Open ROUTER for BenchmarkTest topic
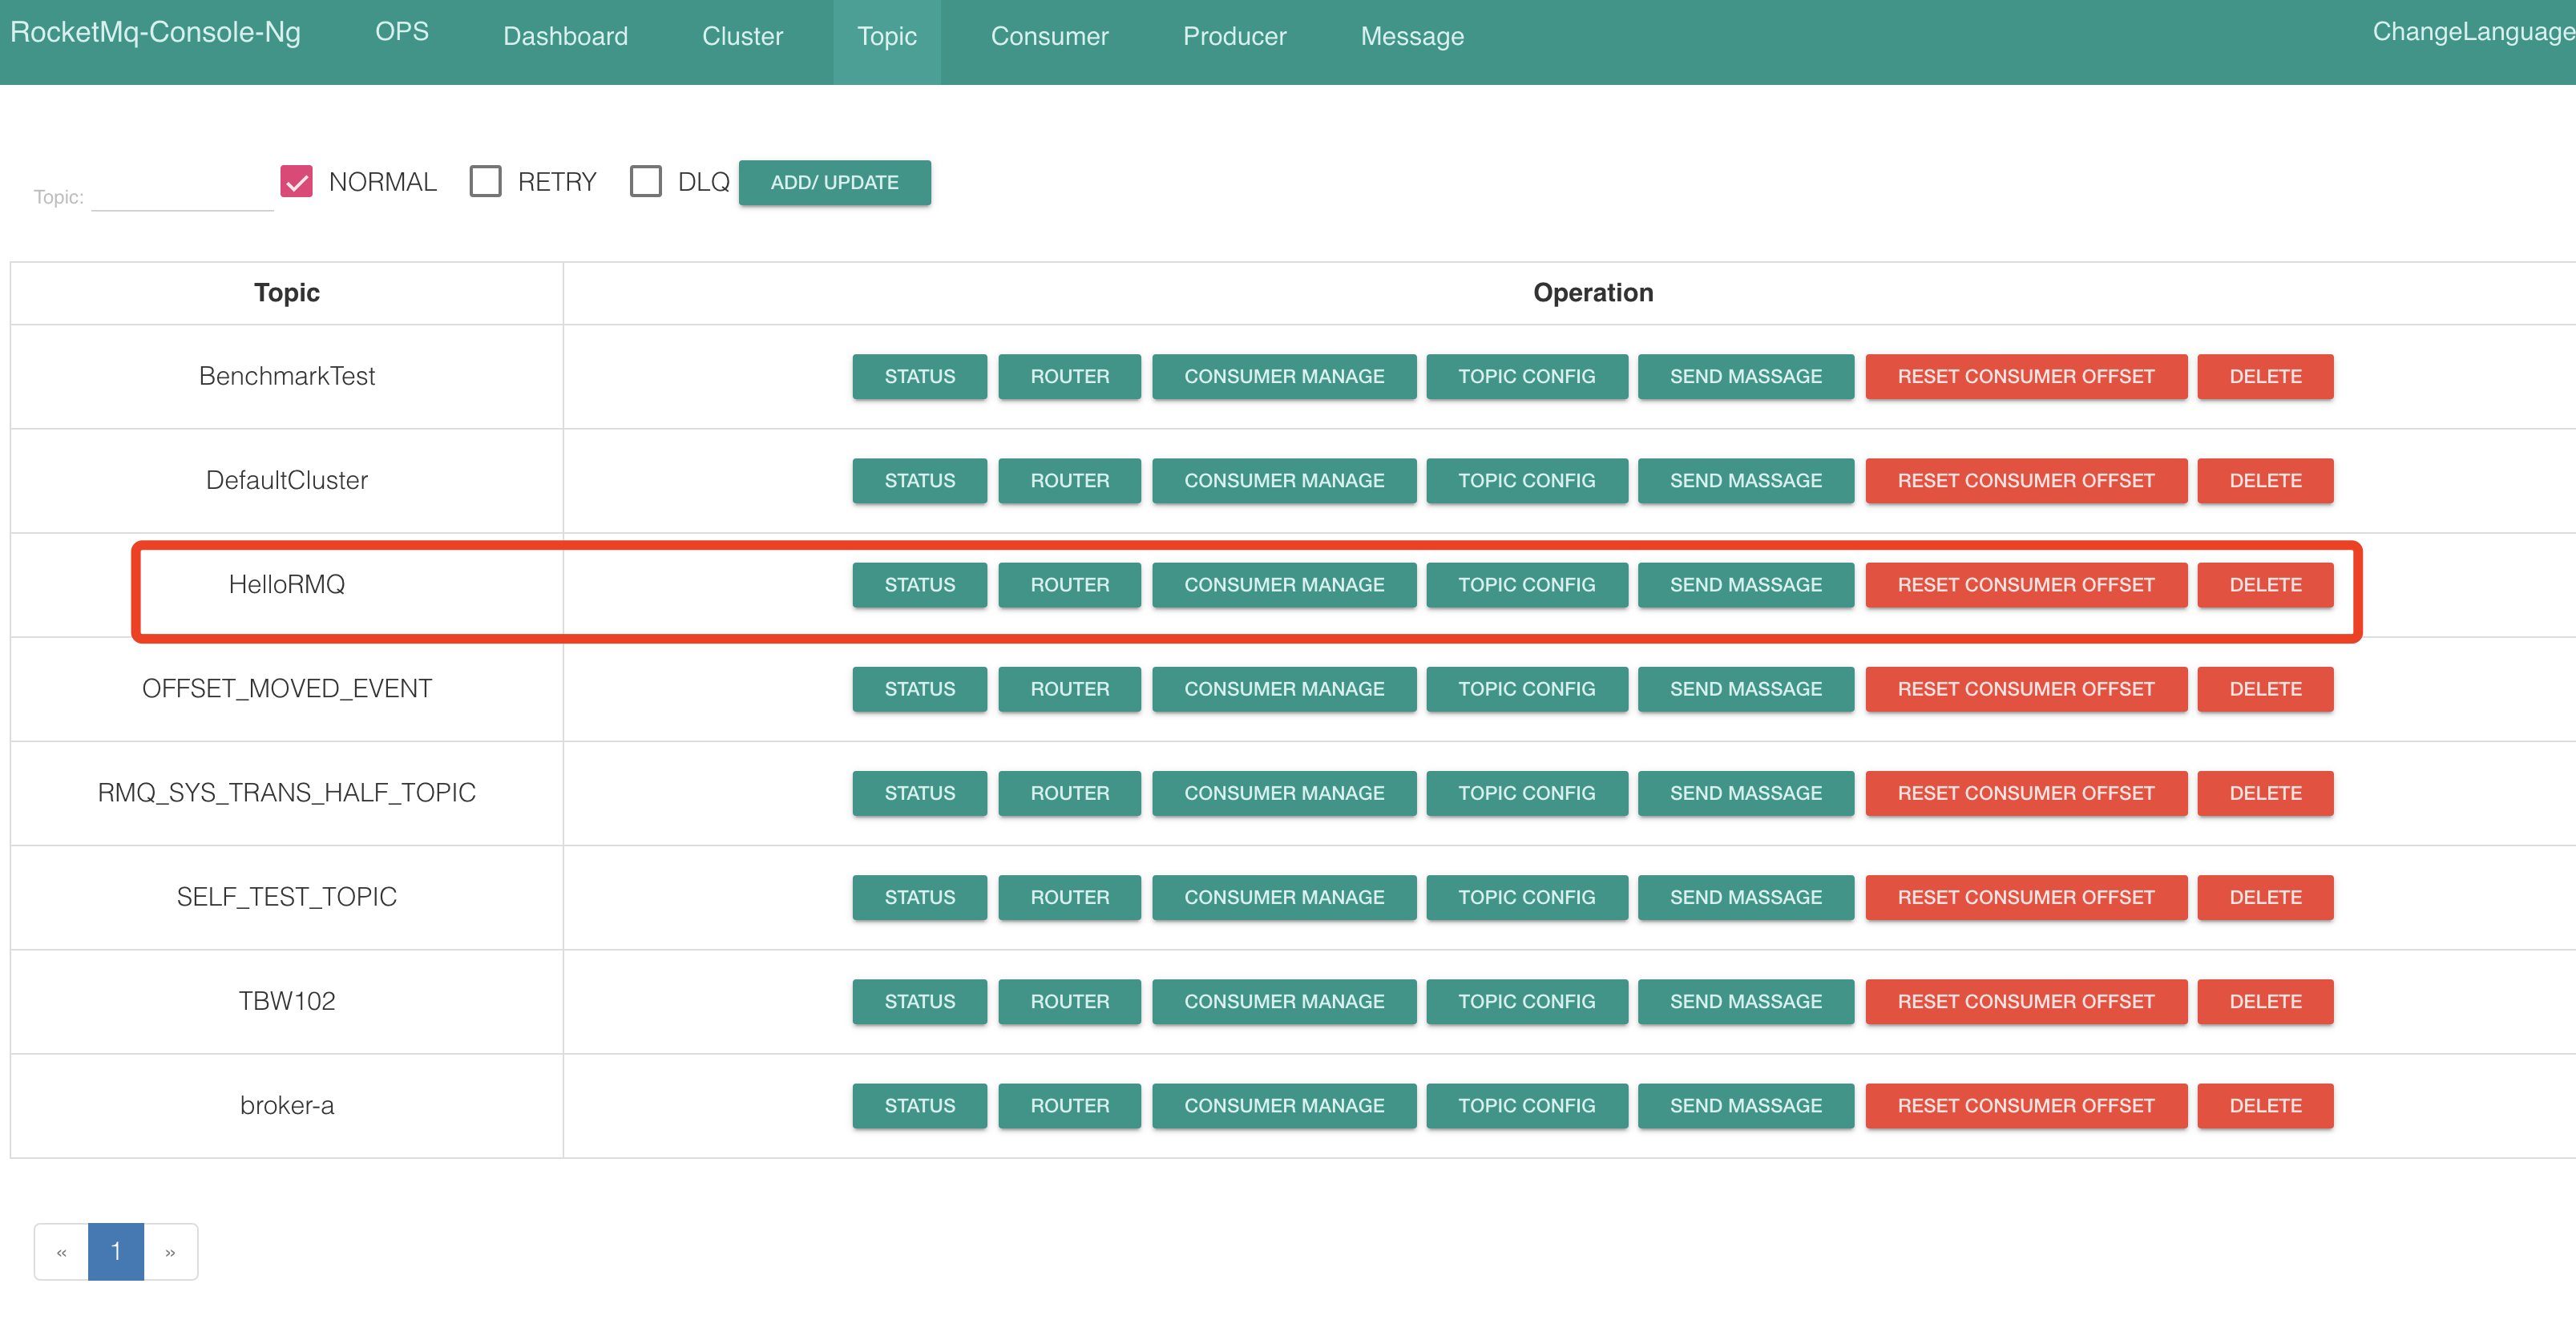 (x=1069, y=377)
